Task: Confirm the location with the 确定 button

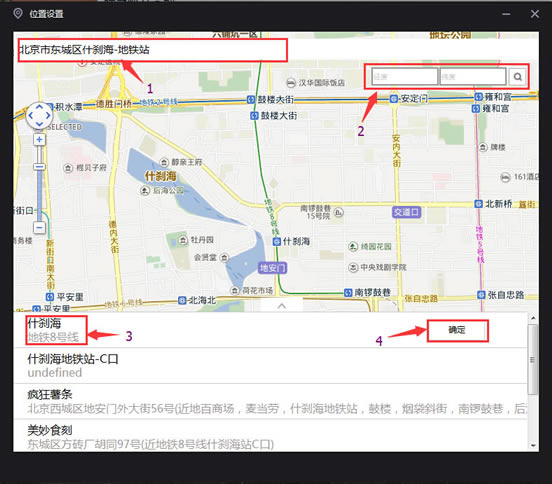Action: pos(457,330)
